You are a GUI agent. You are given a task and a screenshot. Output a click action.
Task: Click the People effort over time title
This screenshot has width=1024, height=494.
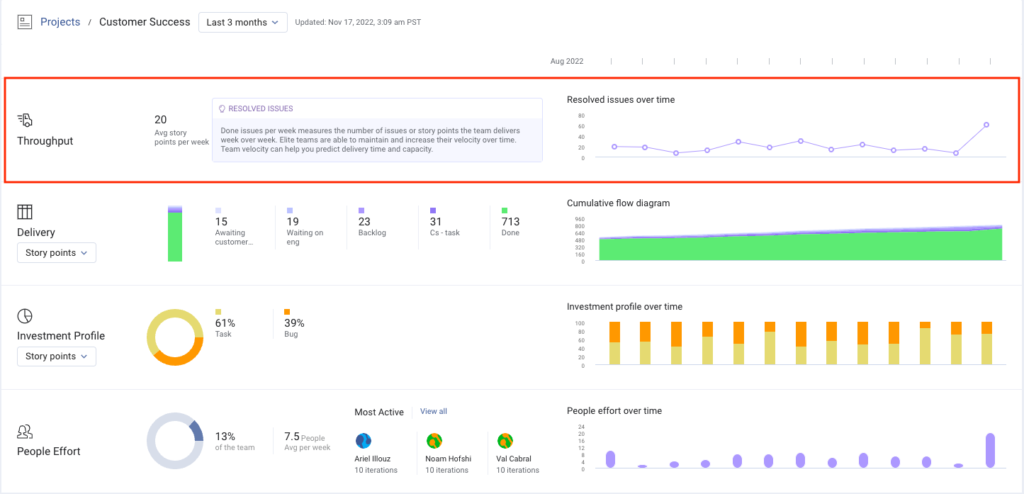pyautogui.click(x=615, y=410)
